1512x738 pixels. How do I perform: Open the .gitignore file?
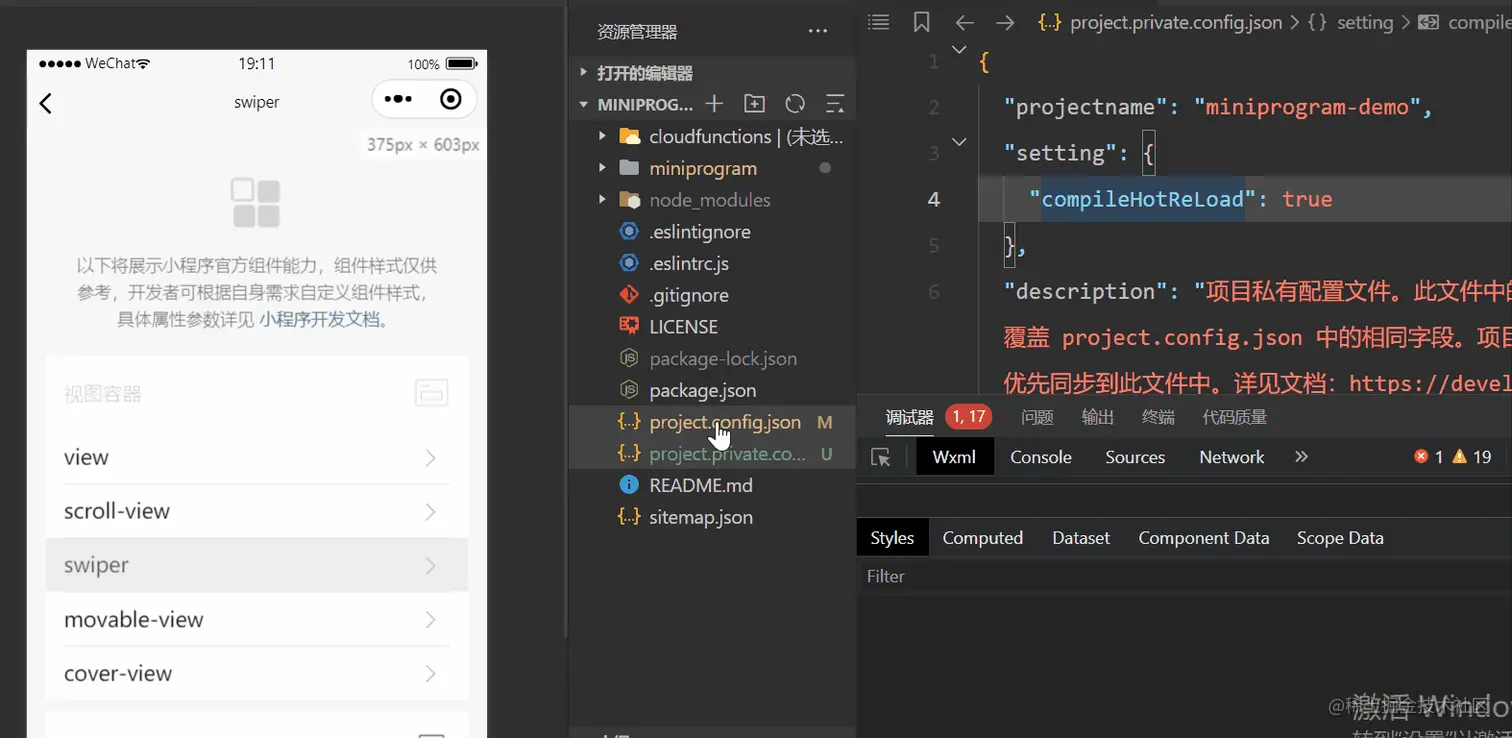click(x=712, y=295)
